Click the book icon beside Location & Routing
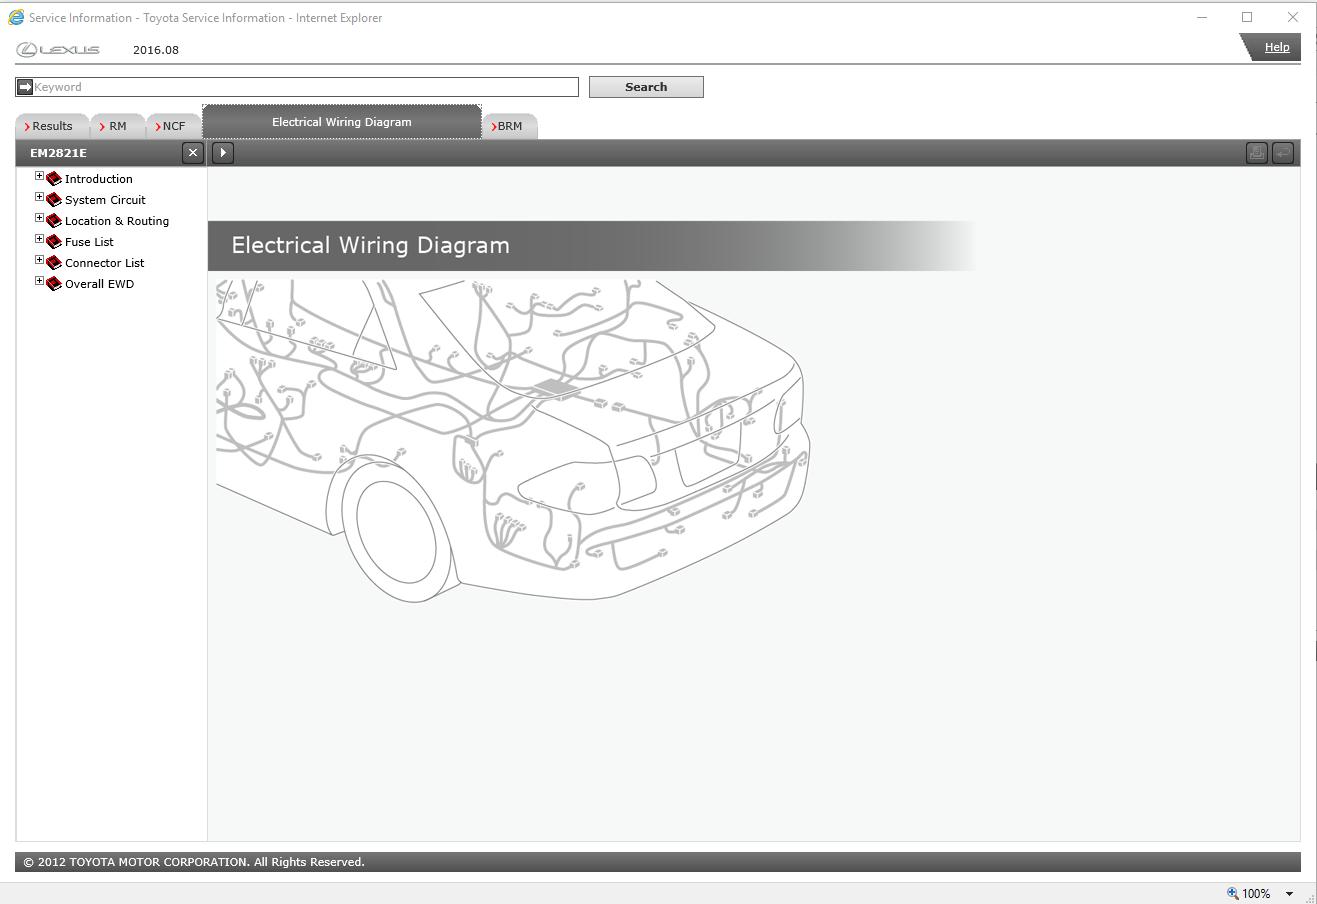This screenshot has height=904, width=1317. pos(54,221)
